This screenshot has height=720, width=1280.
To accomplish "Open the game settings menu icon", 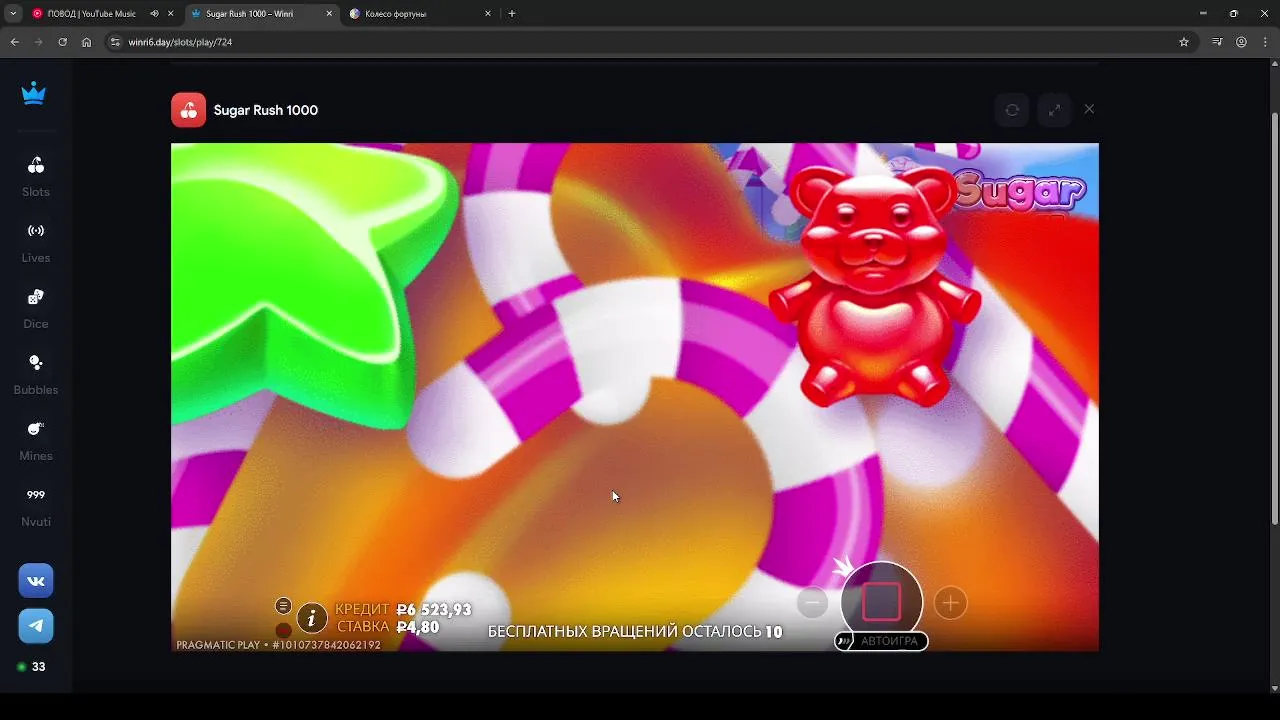I will (283, 606).
